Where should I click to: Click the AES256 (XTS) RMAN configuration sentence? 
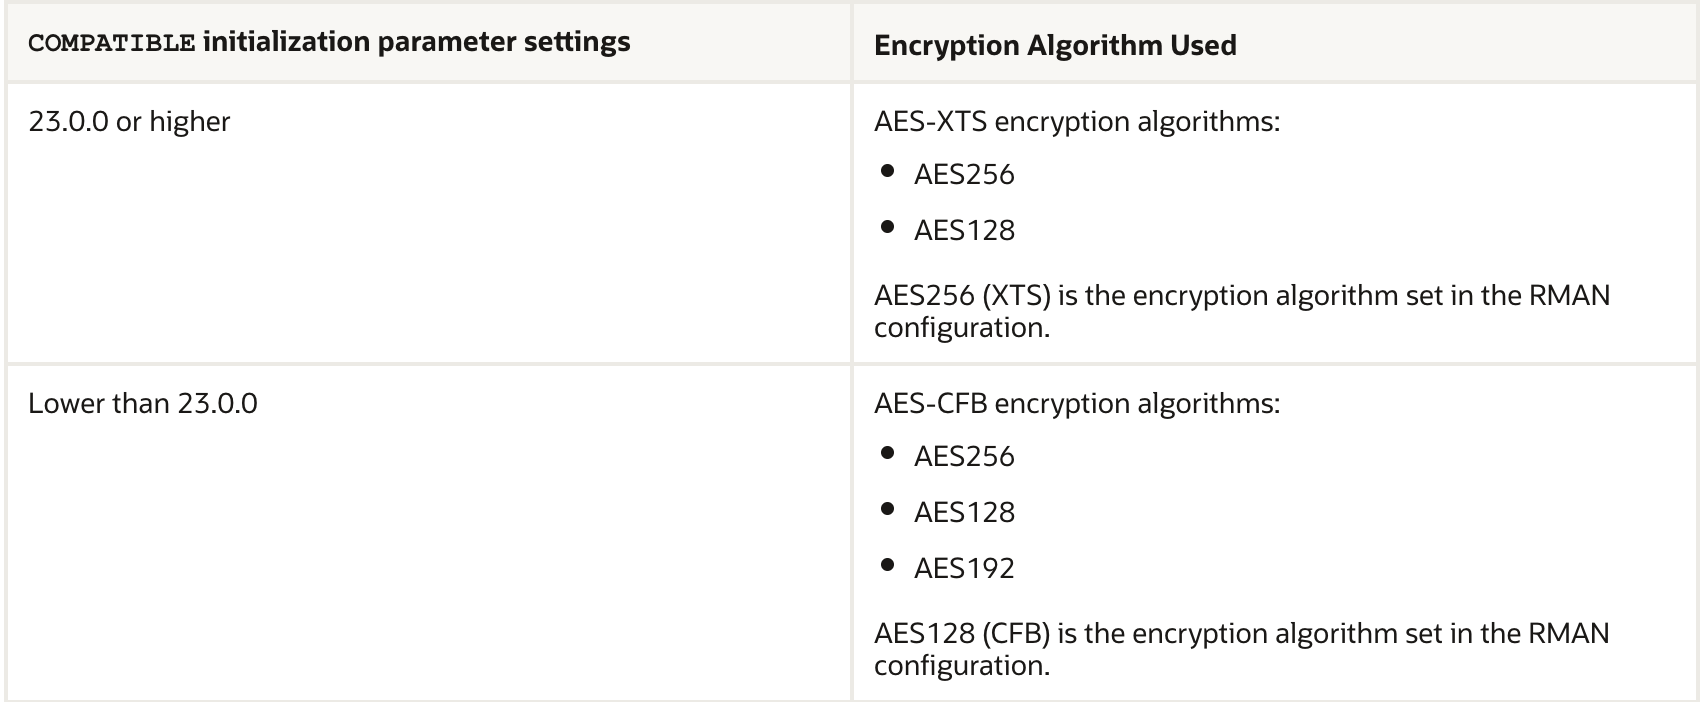point(1241,297)
